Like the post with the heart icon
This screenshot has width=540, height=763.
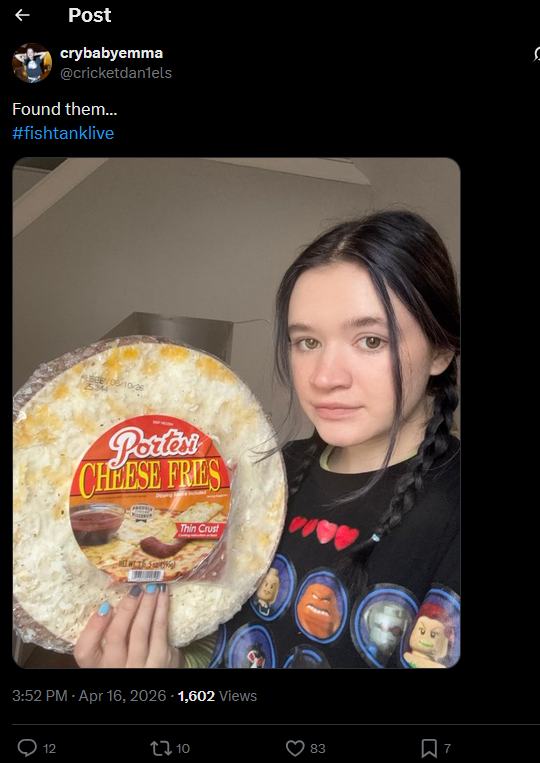coord(295,748)
